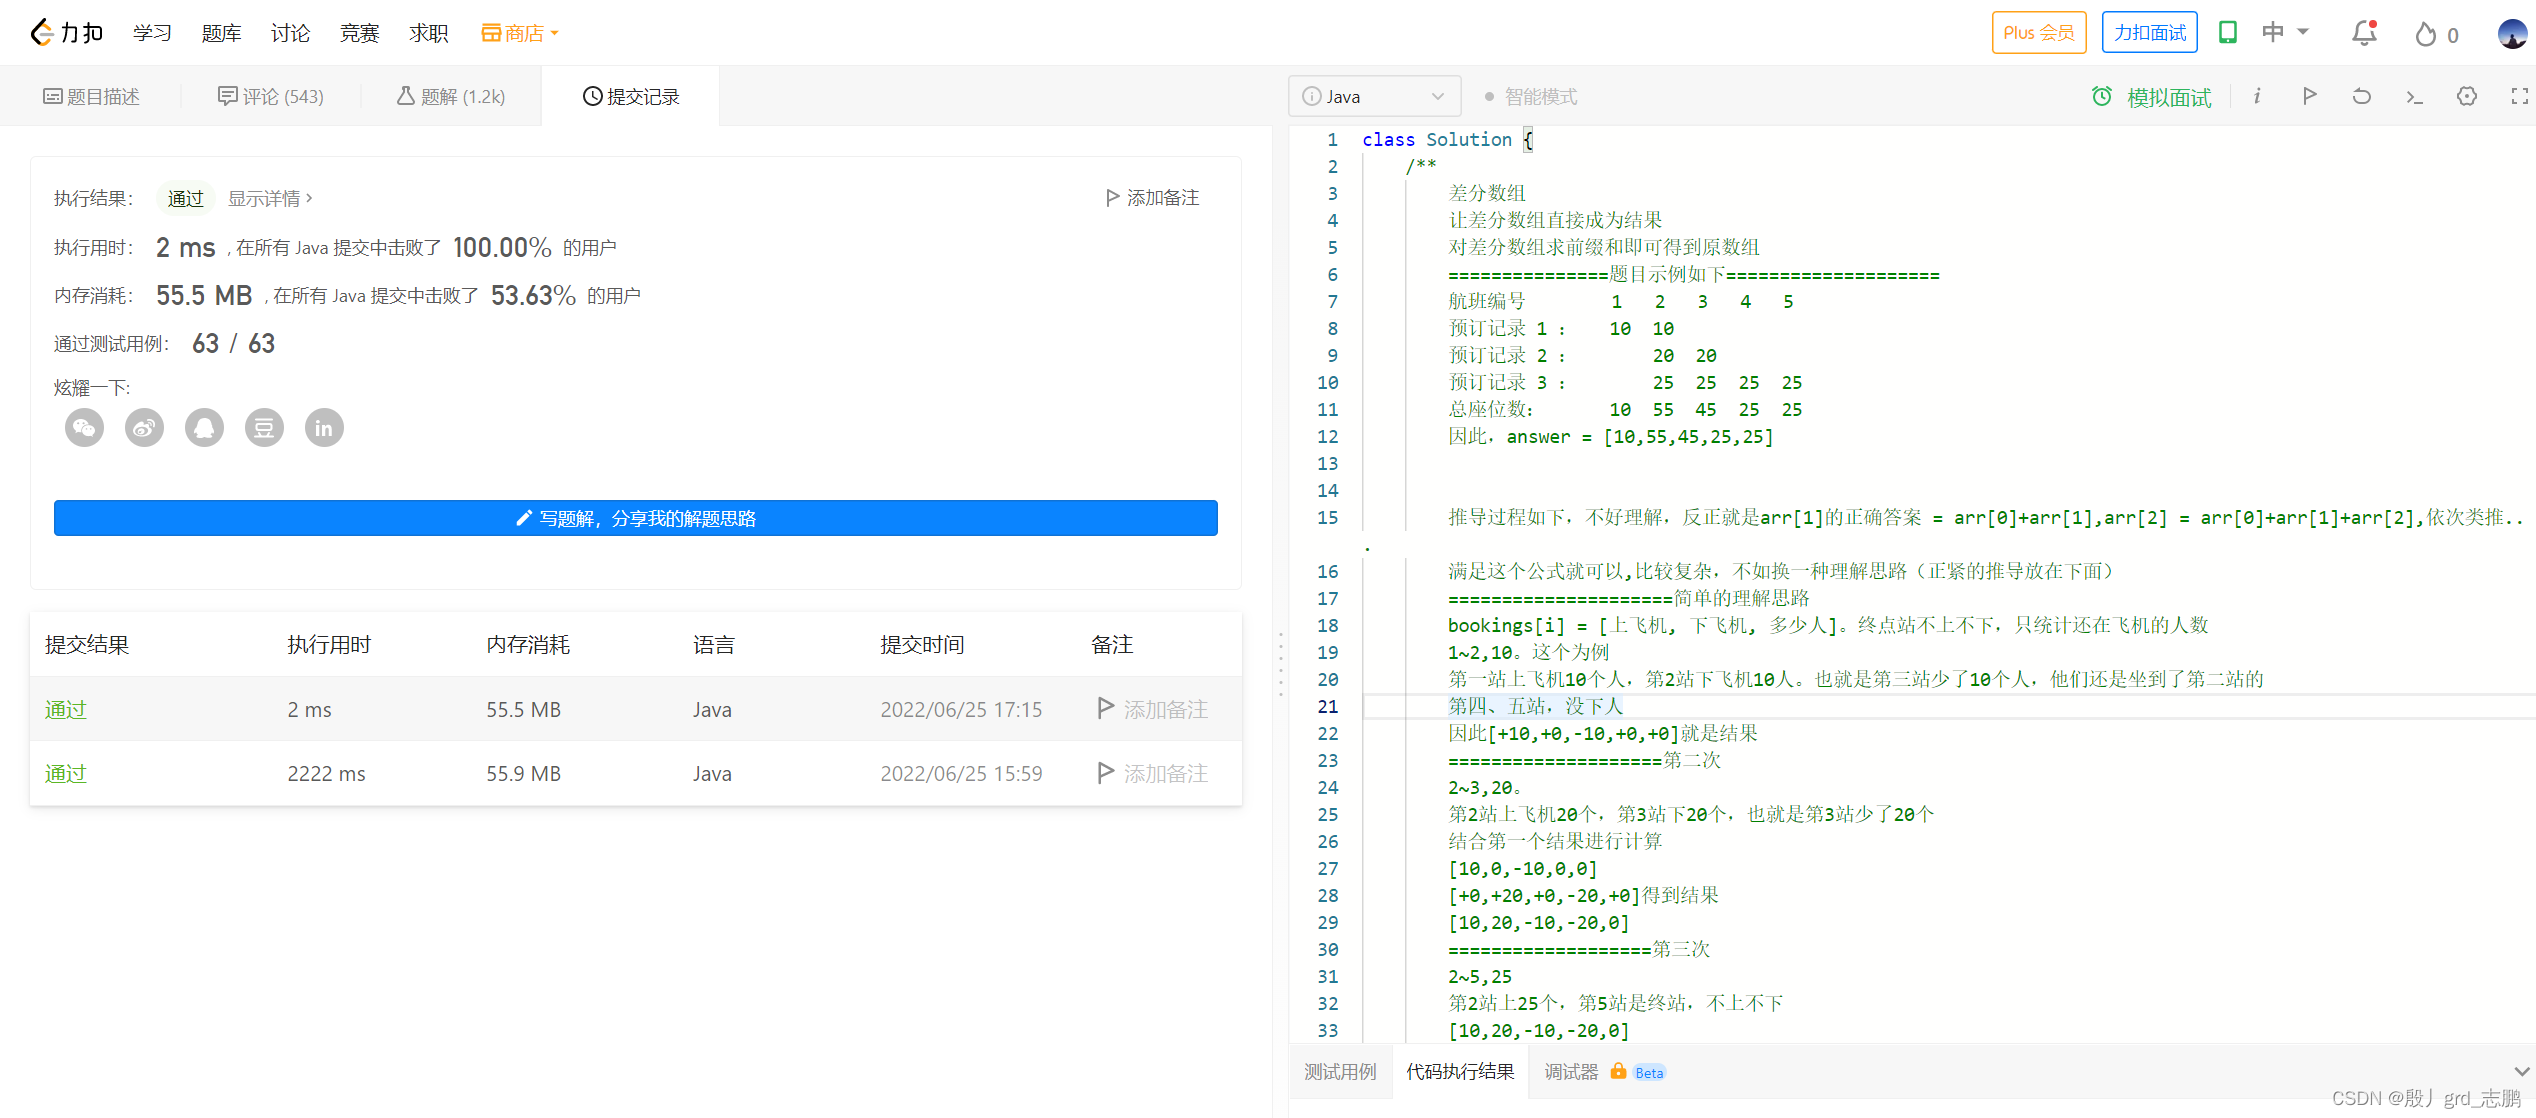Click the run code play icon
Image resolution: width=2536 pixels, height=1118 pixels.
coord(2309,96)
